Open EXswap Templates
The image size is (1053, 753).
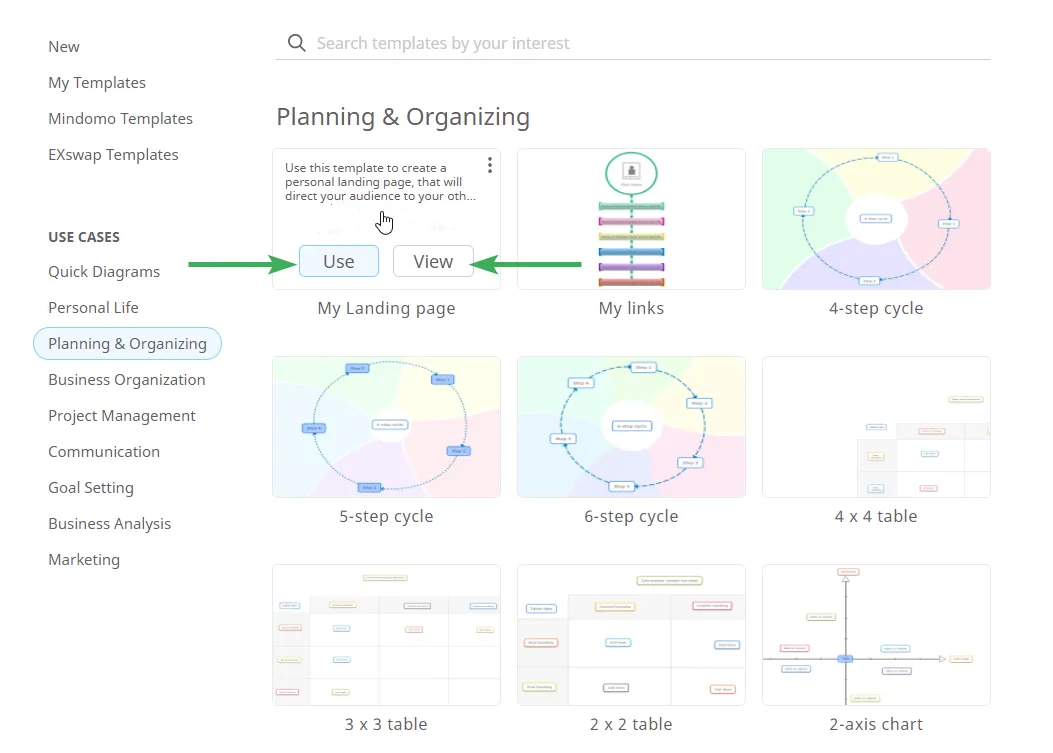pos(113,154)
